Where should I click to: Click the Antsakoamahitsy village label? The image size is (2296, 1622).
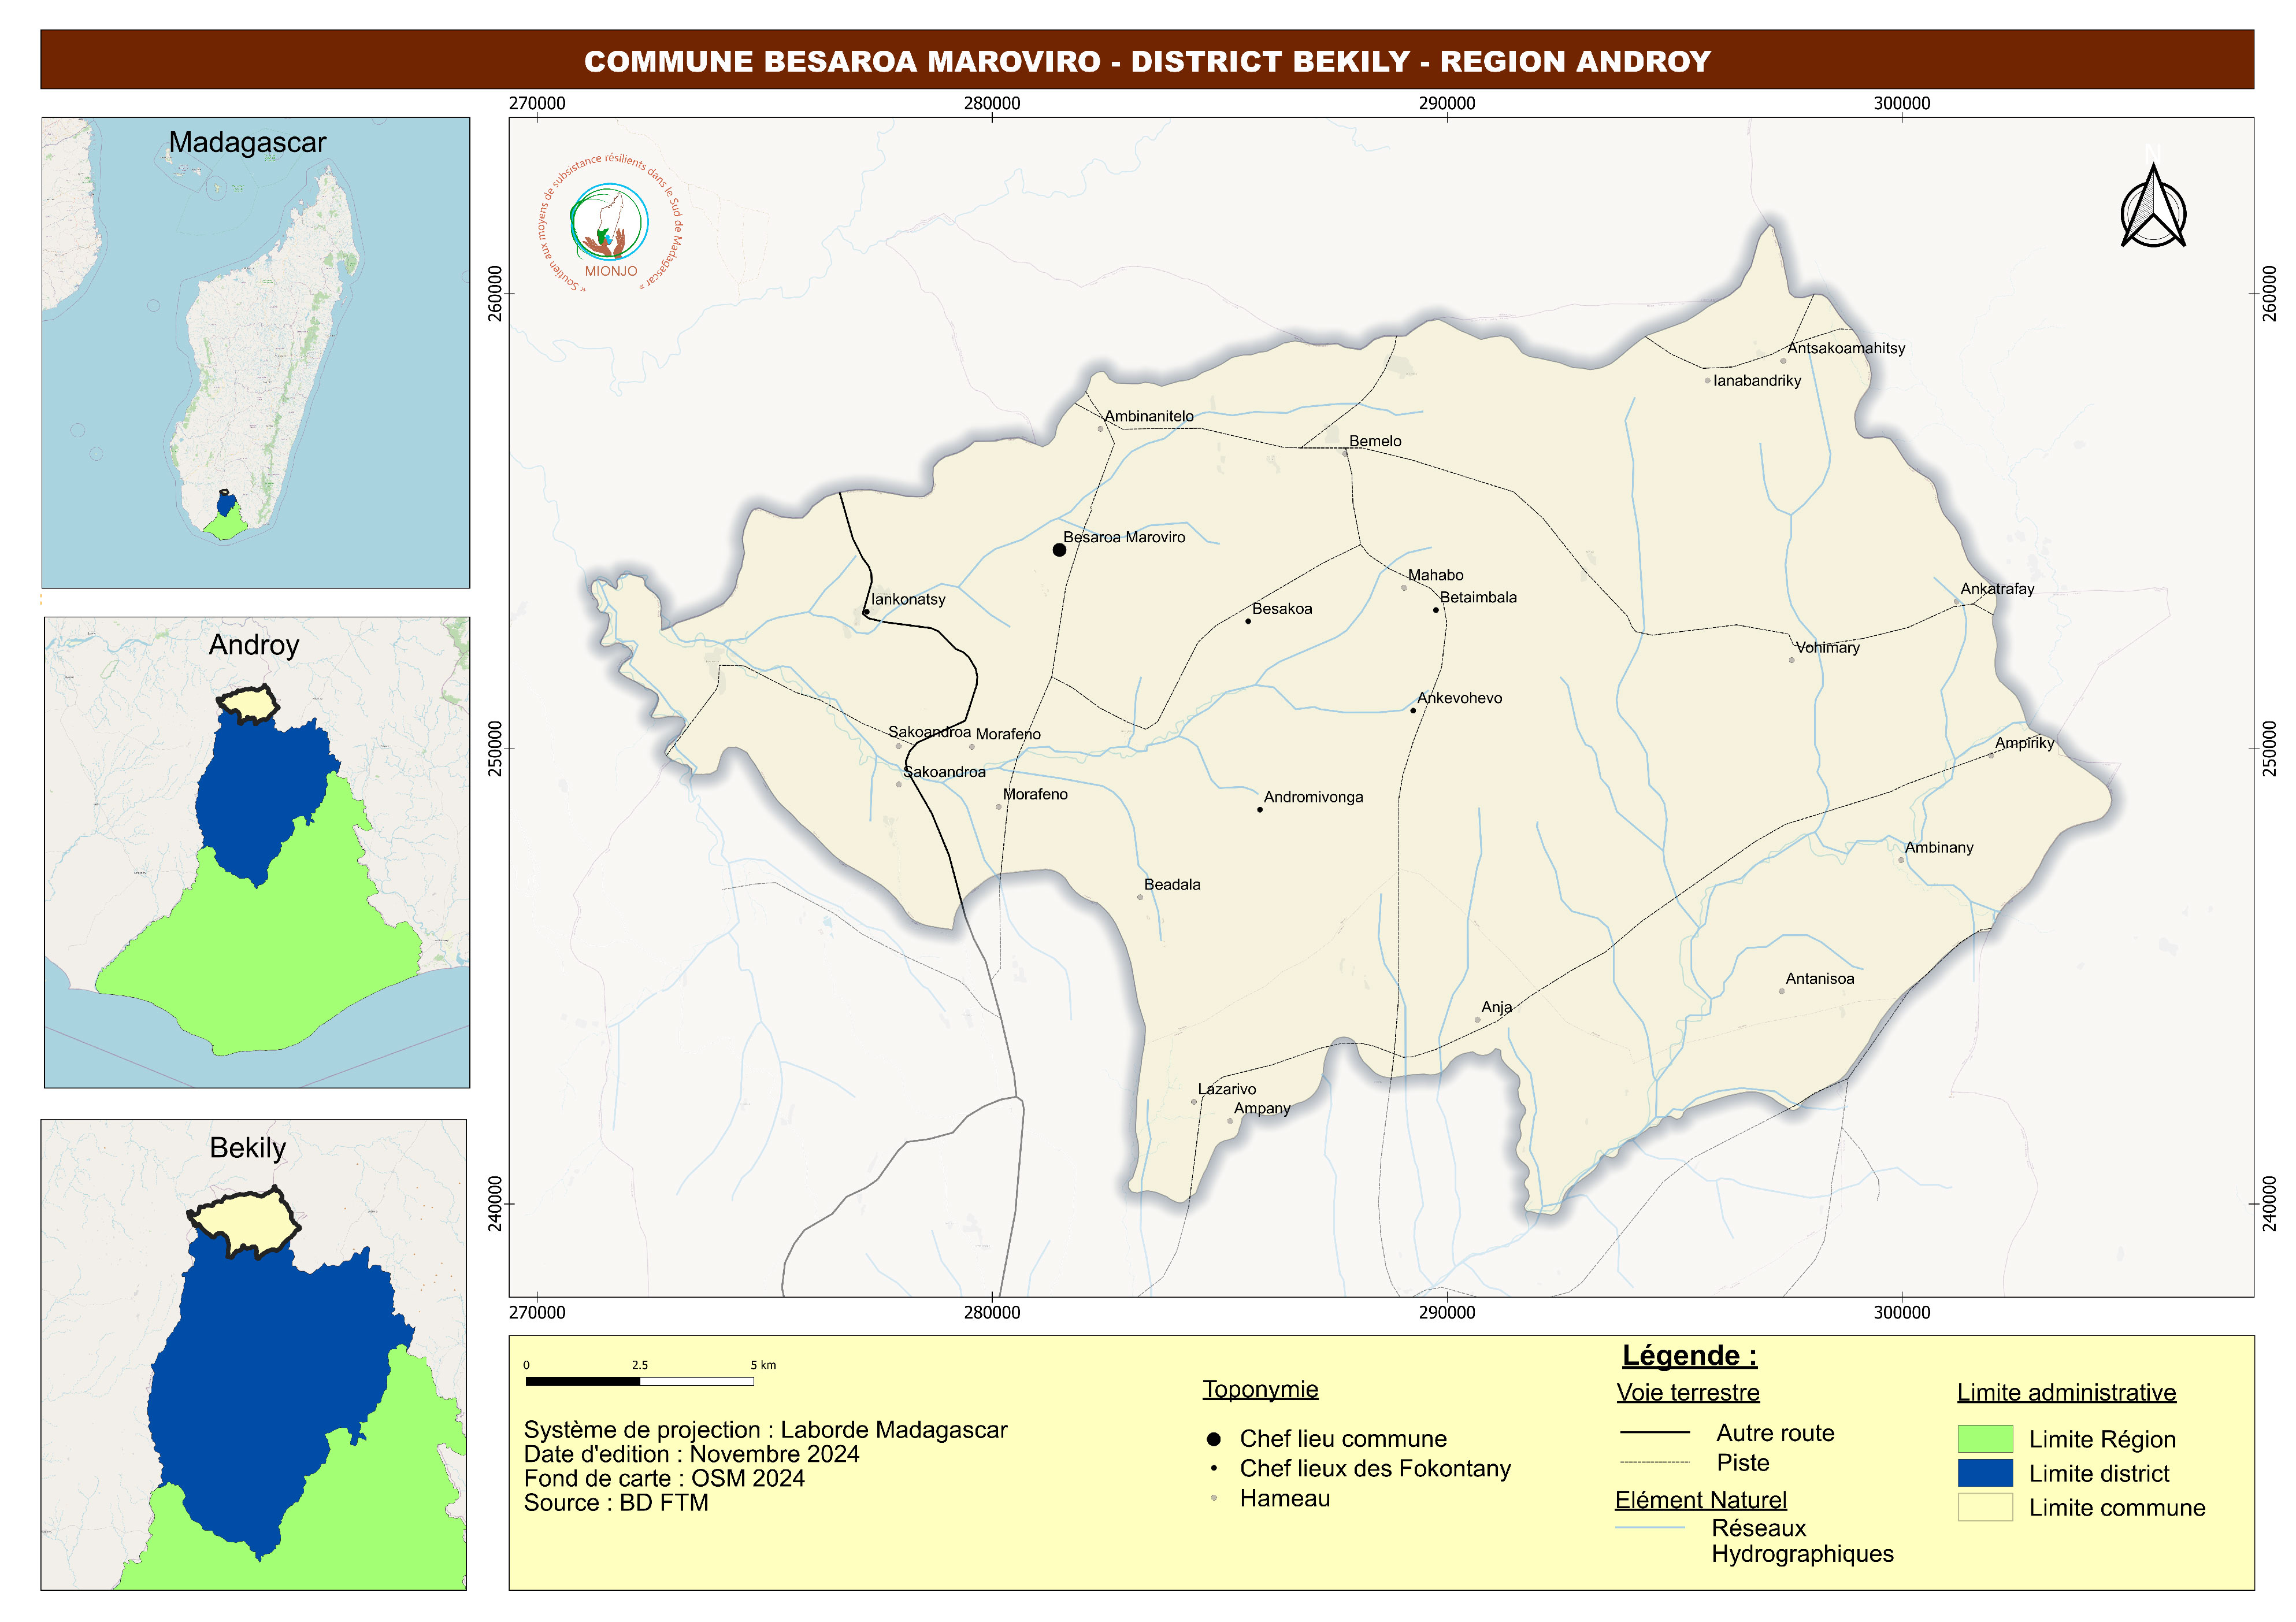(1846, 348)
